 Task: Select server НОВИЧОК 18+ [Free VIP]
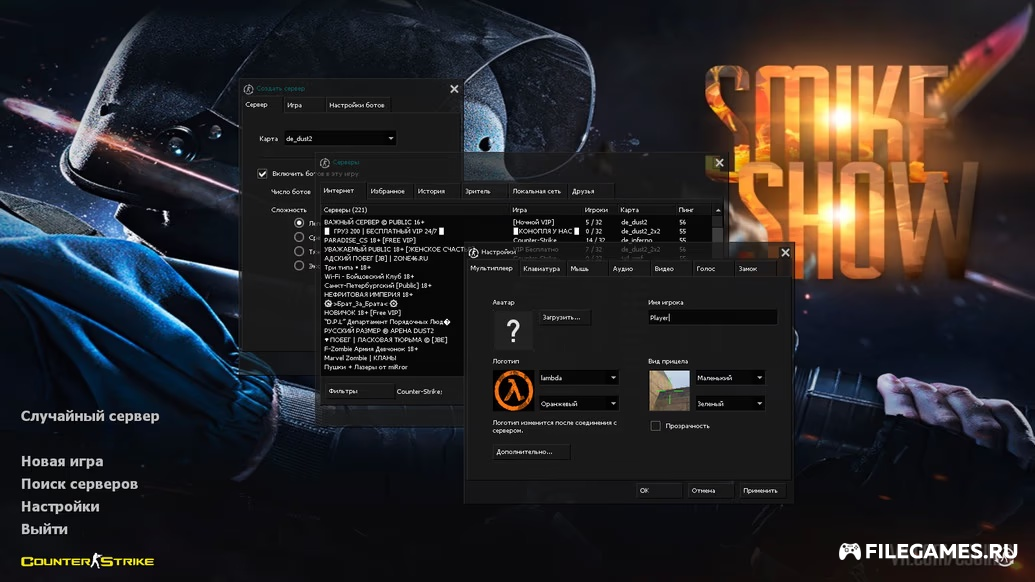[x=393, y=313]
